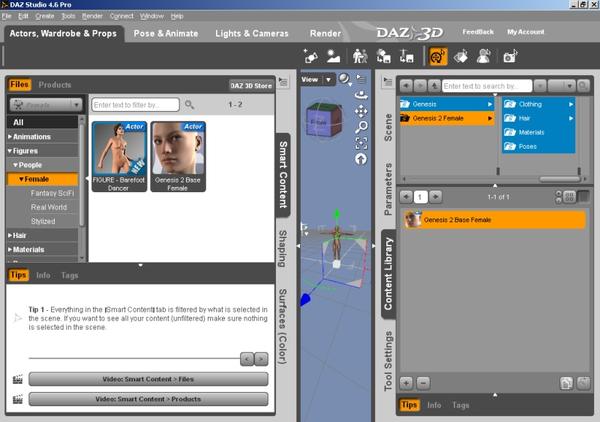Viewport: 600px width, 422px height.
Task: Click the camera render toolbar icon
Action: click(x=510, y=56)
